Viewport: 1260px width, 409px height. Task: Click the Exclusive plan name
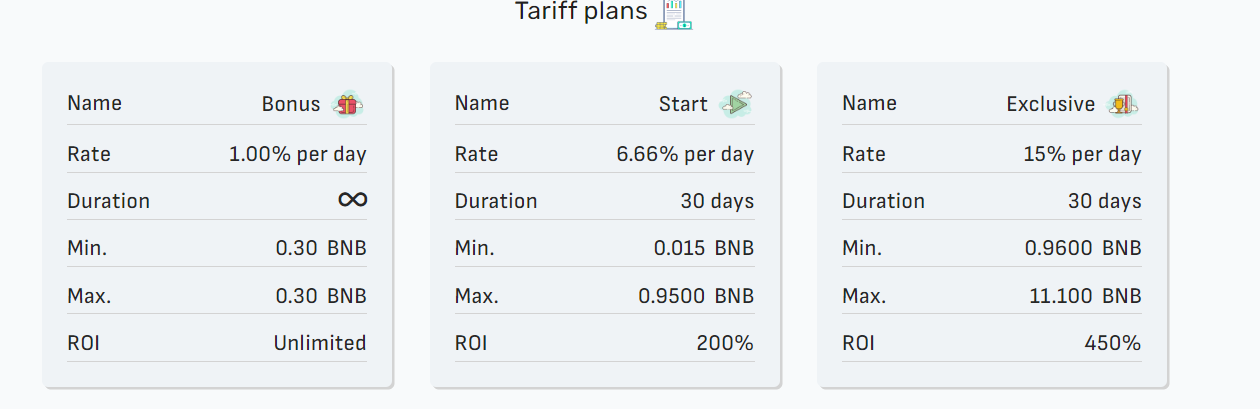coord(1050,104)
